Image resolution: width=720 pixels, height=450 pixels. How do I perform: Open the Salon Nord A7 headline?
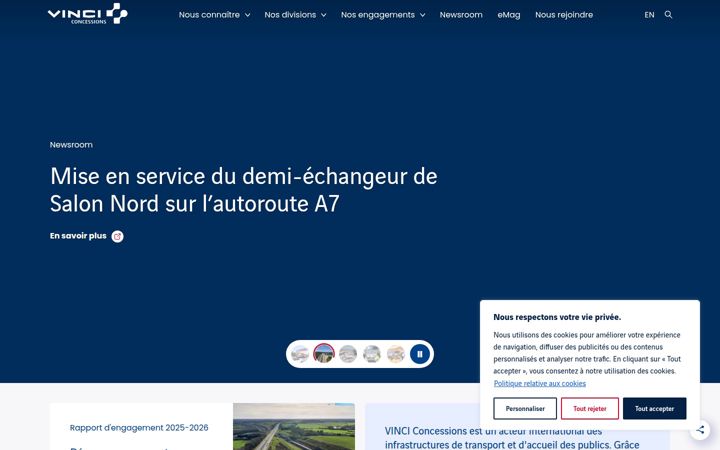[243, 190]
